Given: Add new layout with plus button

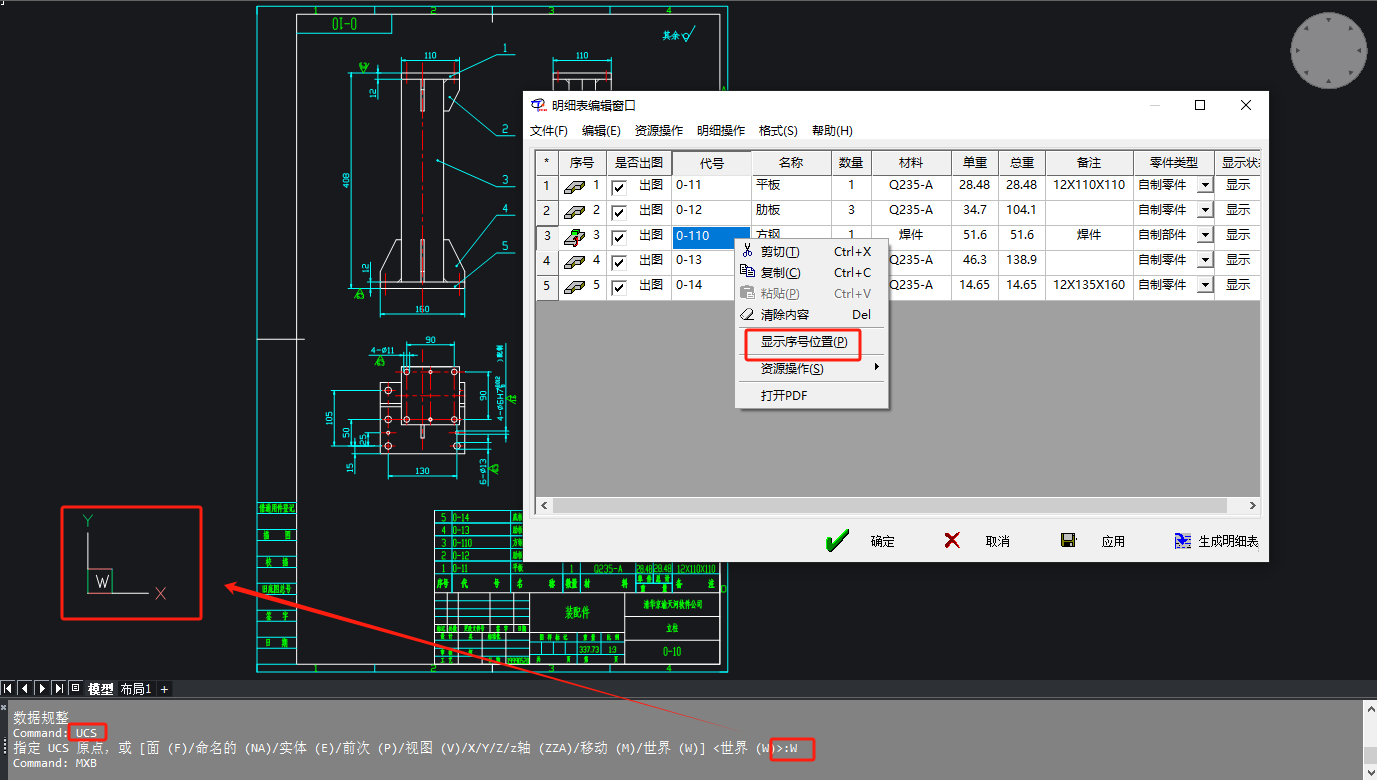Looking at the screenshot, I should click(x=164, y=689).
